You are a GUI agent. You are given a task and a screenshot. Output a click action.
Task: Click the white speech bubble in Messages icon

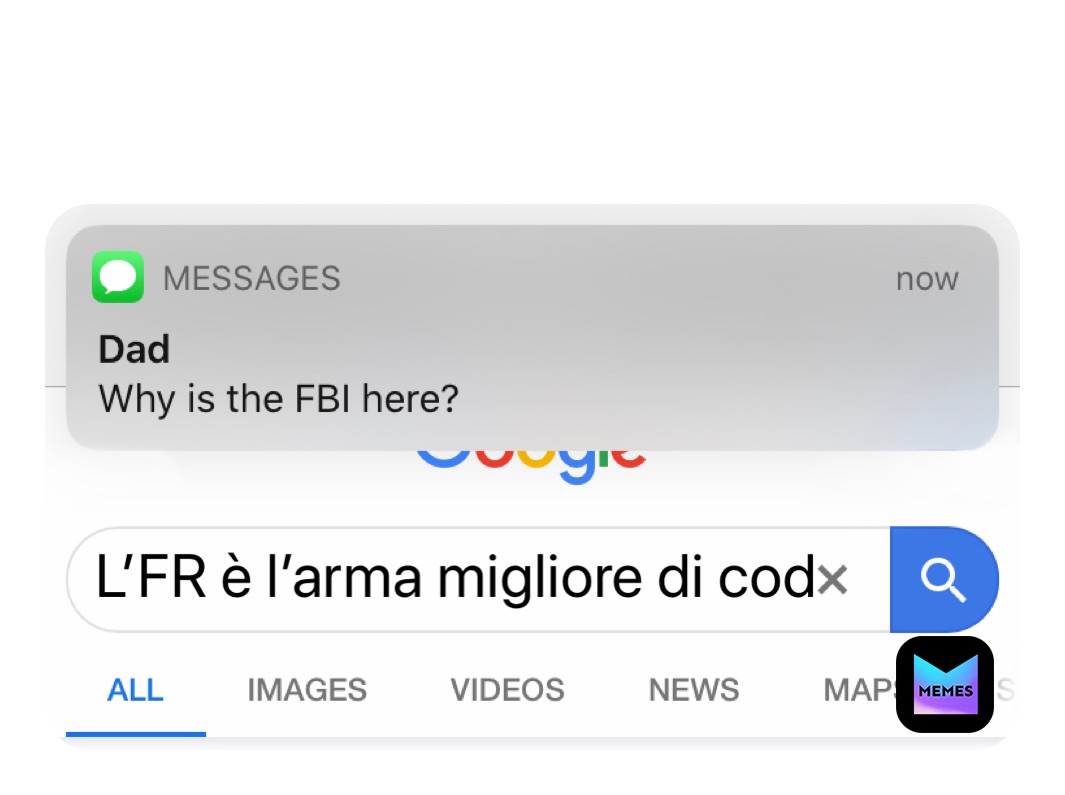click(118, 277)
